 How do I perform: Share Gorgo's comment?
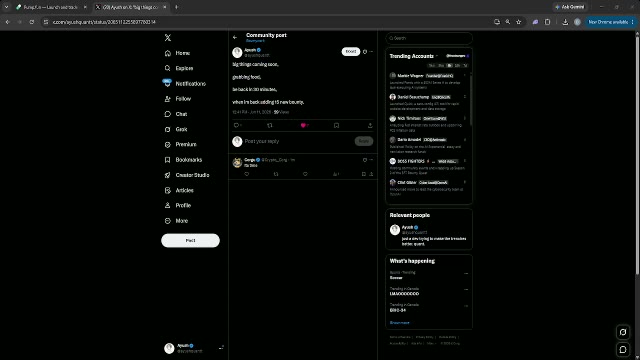tap(371, 174)
